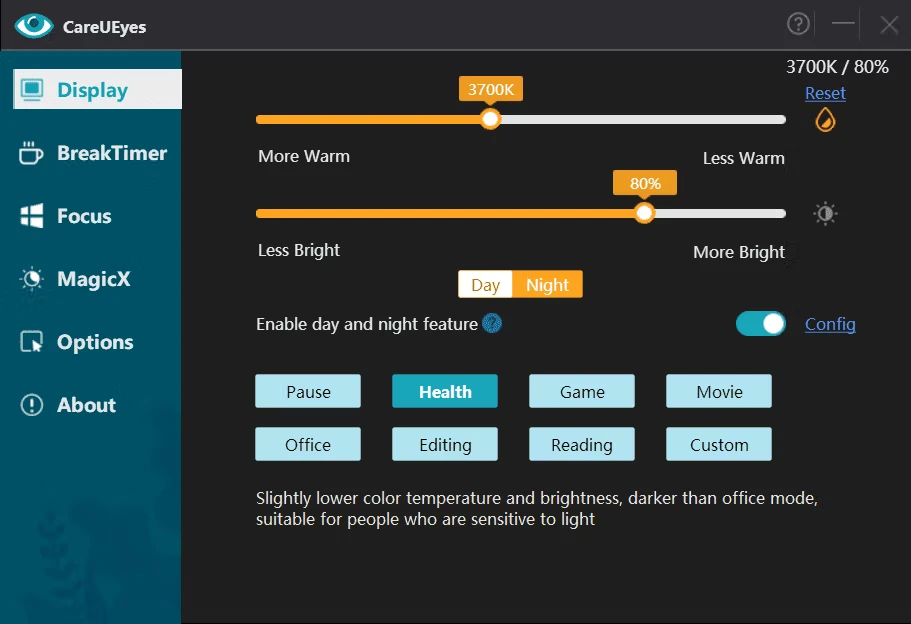Go to the MagicX panel

92,279
